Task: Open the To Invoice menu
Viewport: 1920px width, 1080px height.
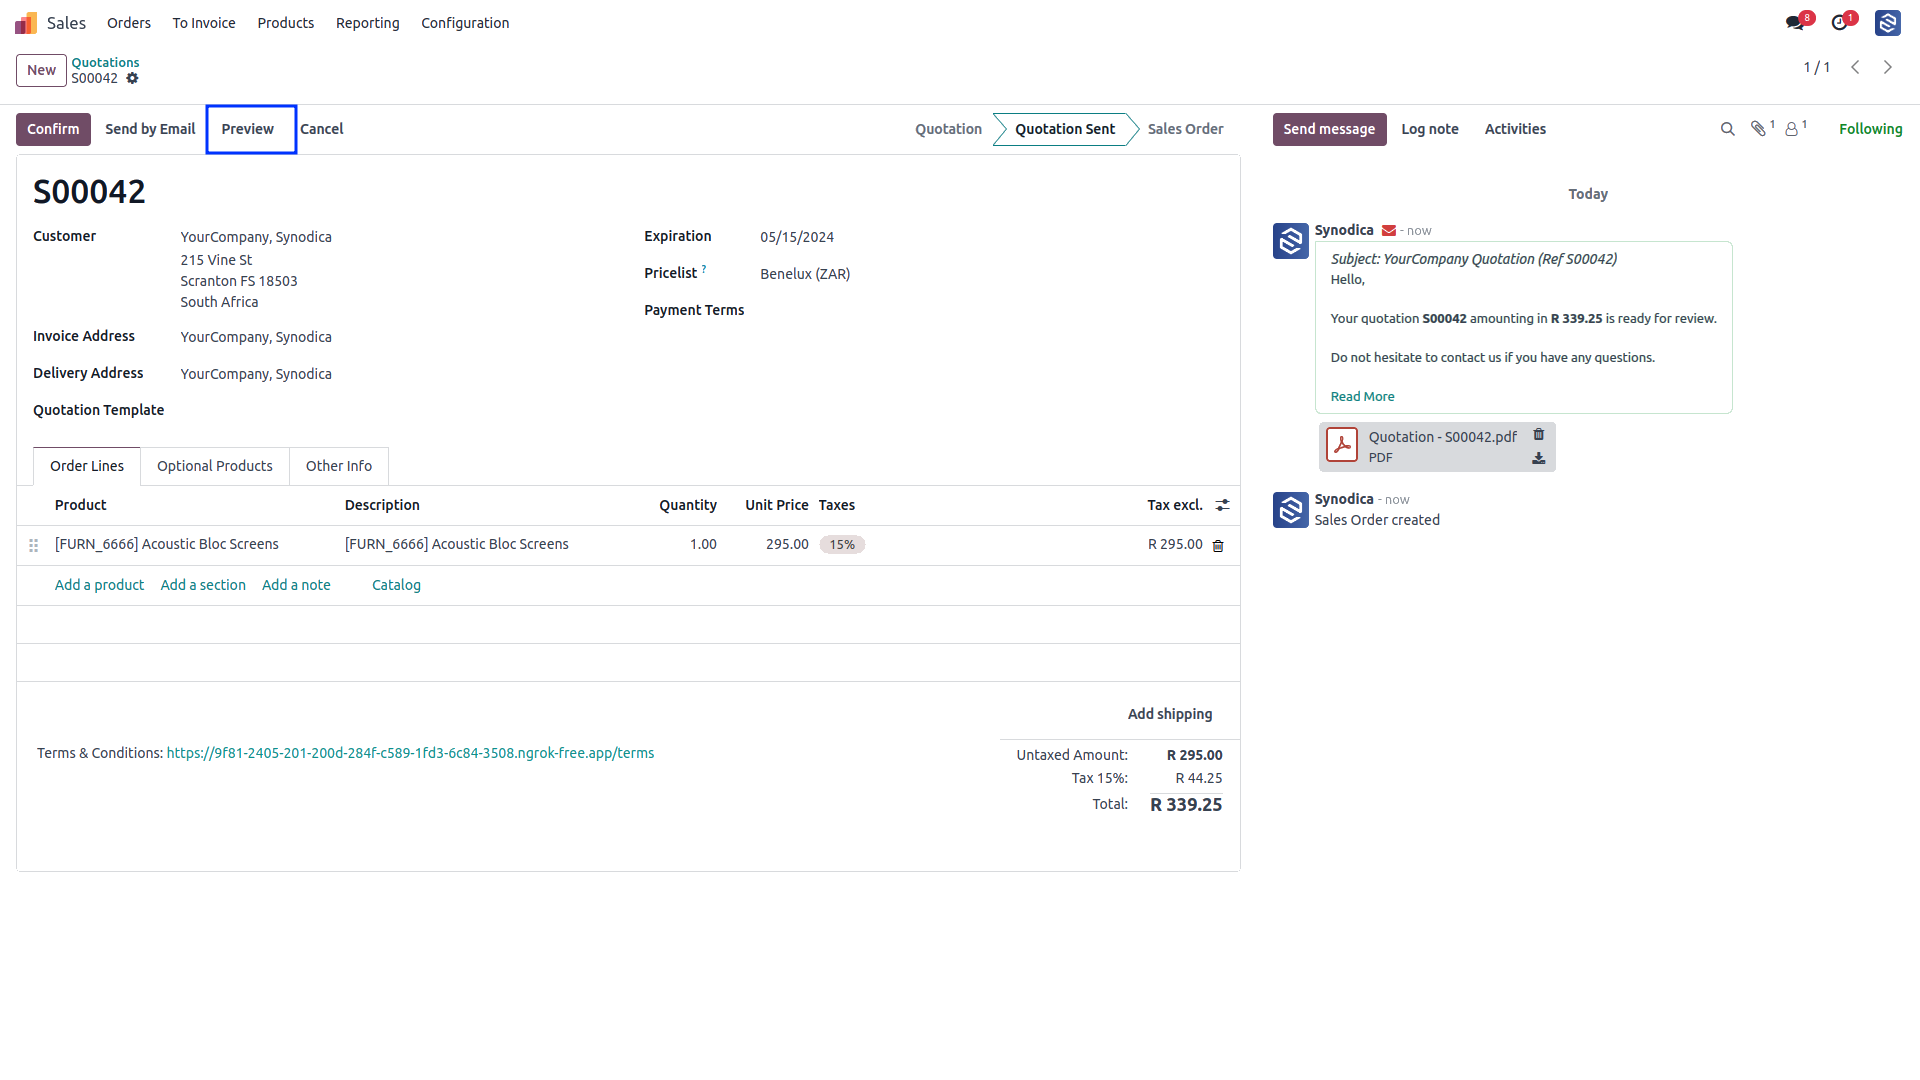Action: click(x=204, y=22)
